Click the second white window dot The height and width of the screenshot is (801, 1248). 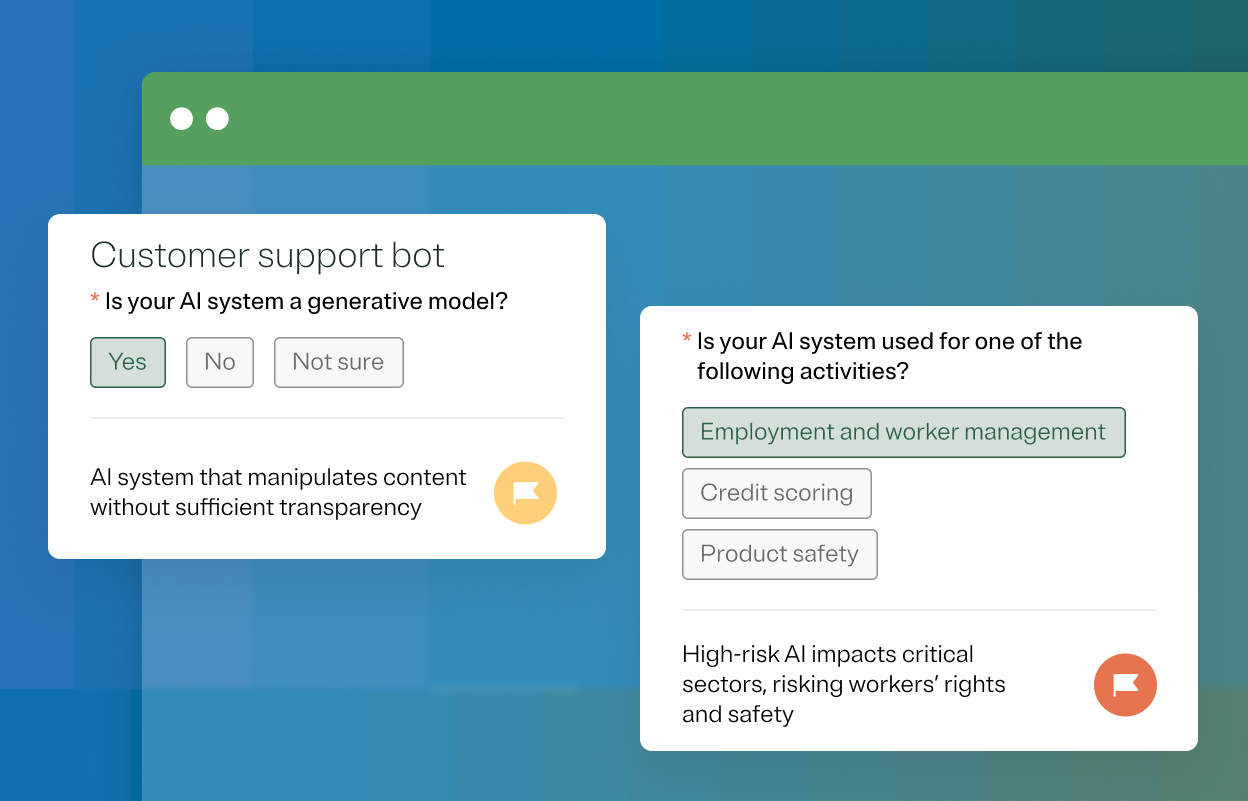click(217, 119)
